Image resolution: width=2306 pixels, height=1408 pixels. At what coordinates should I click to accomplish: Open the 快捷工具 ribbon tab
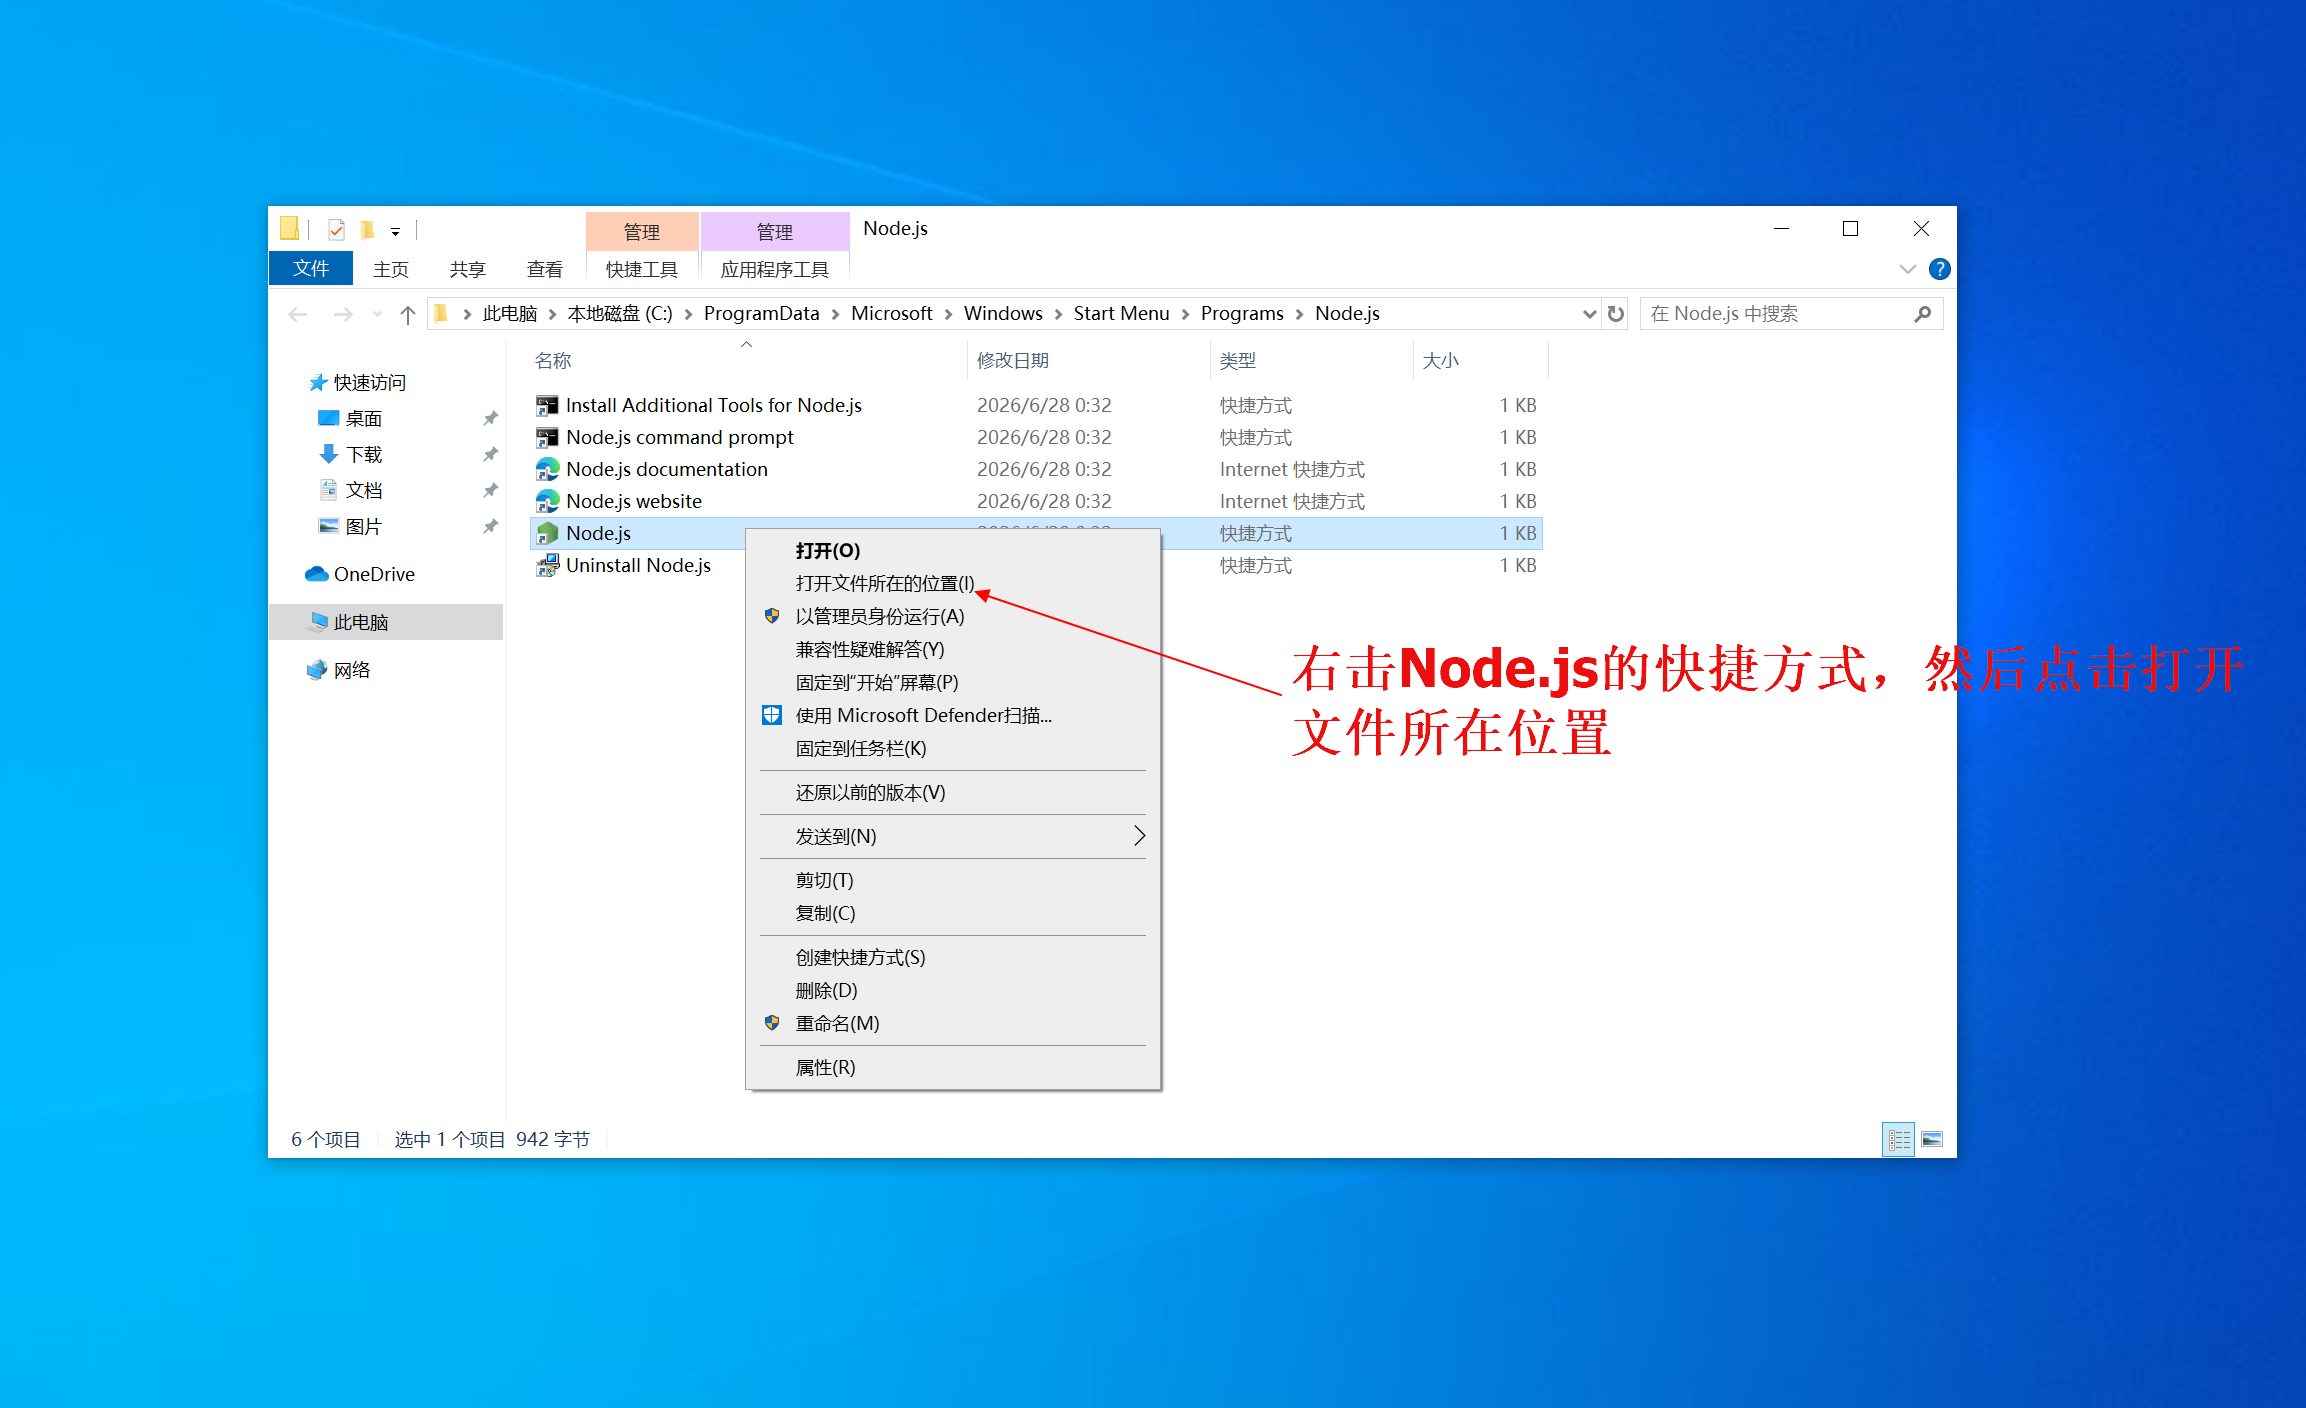click(642, 269)
